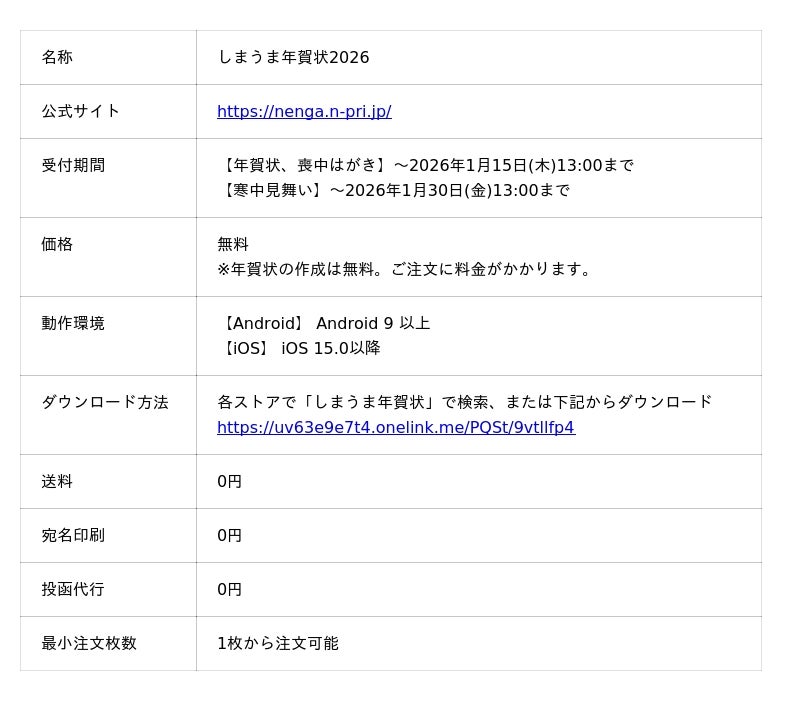The height and width of the screenshot is (701, 800).
Task: Click the iOS 15.0以降 requirement line
Action: point(299,348)
